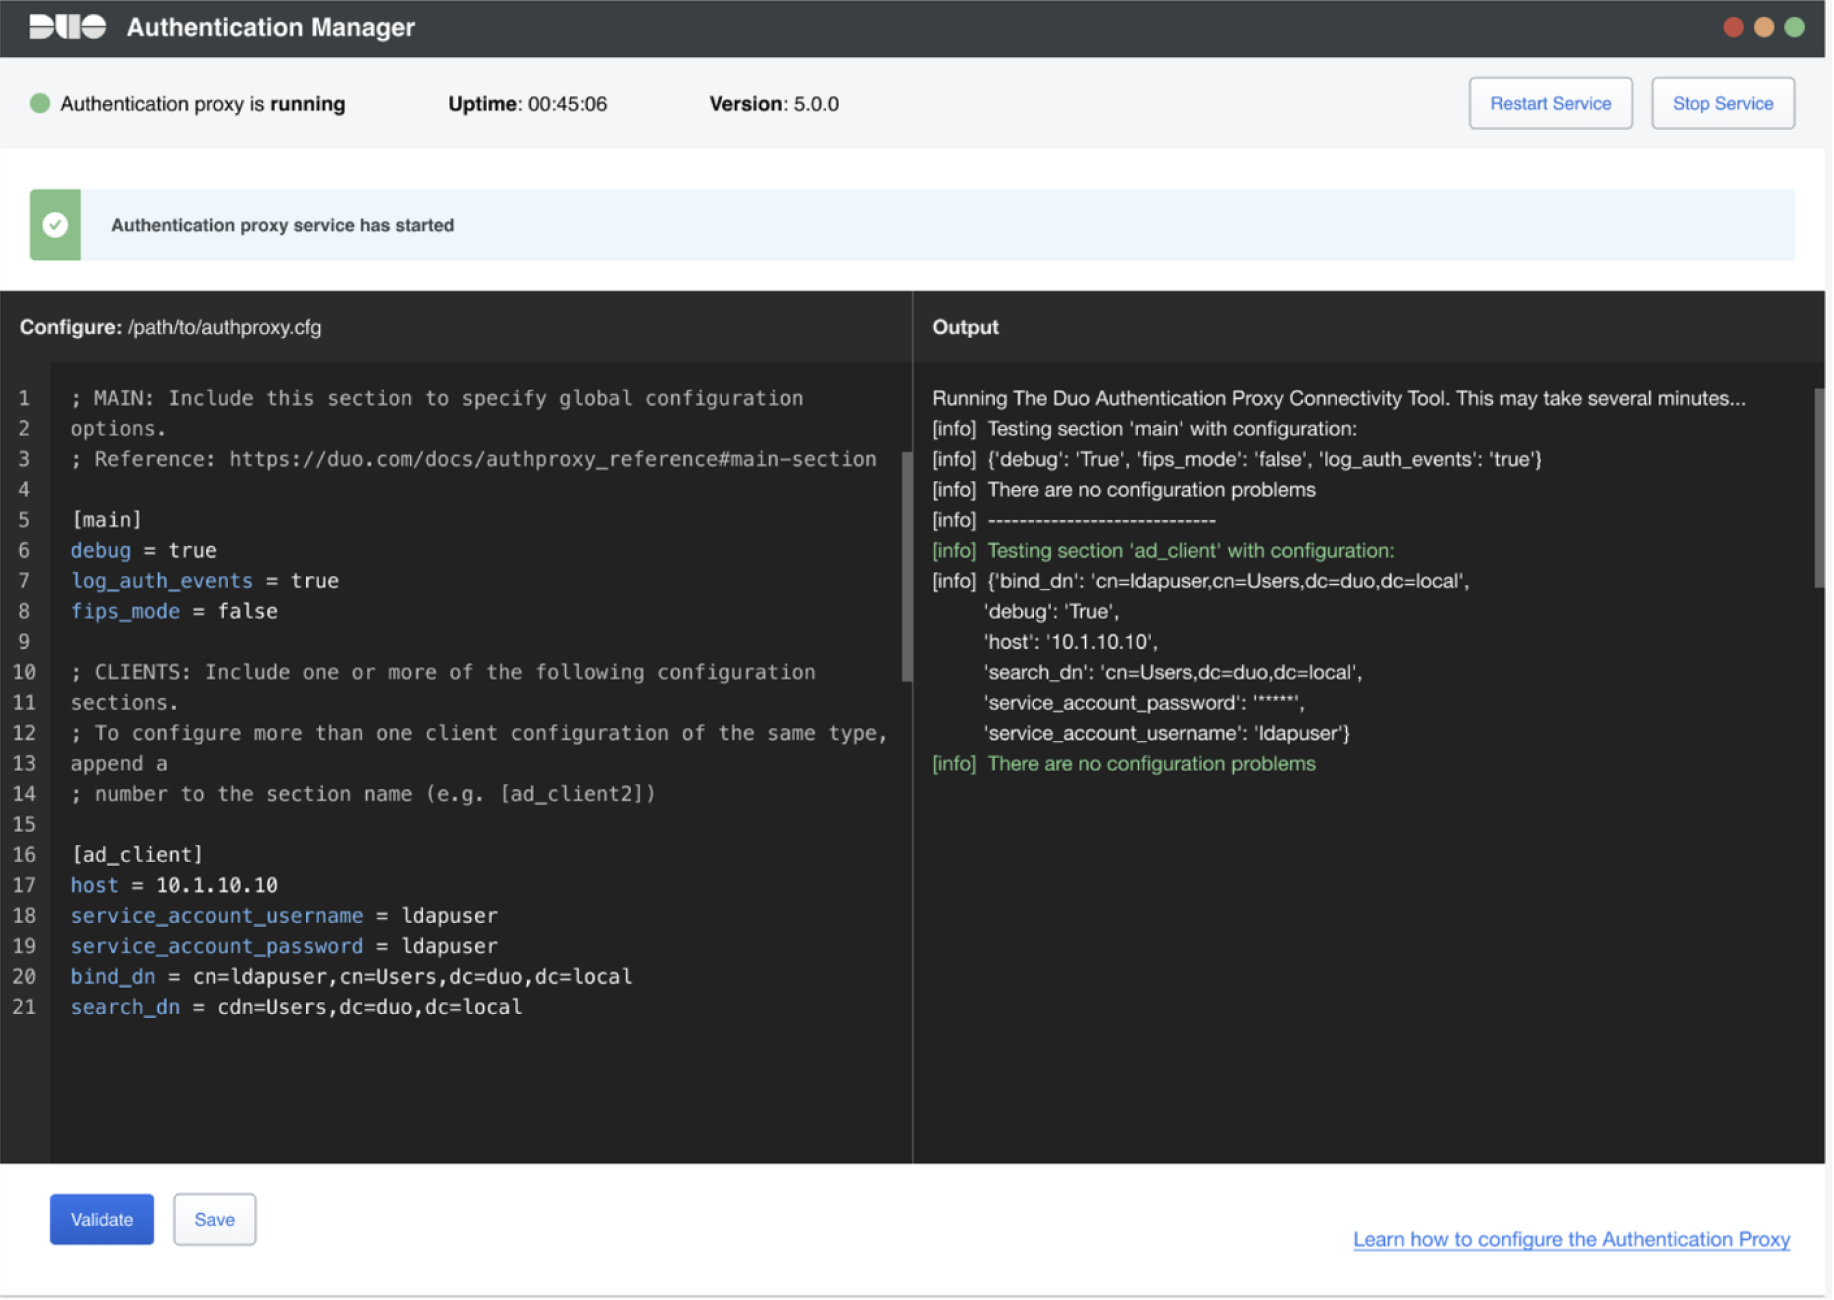Click the output line with 'fips_mode': 'false'

pos(1237,459)
